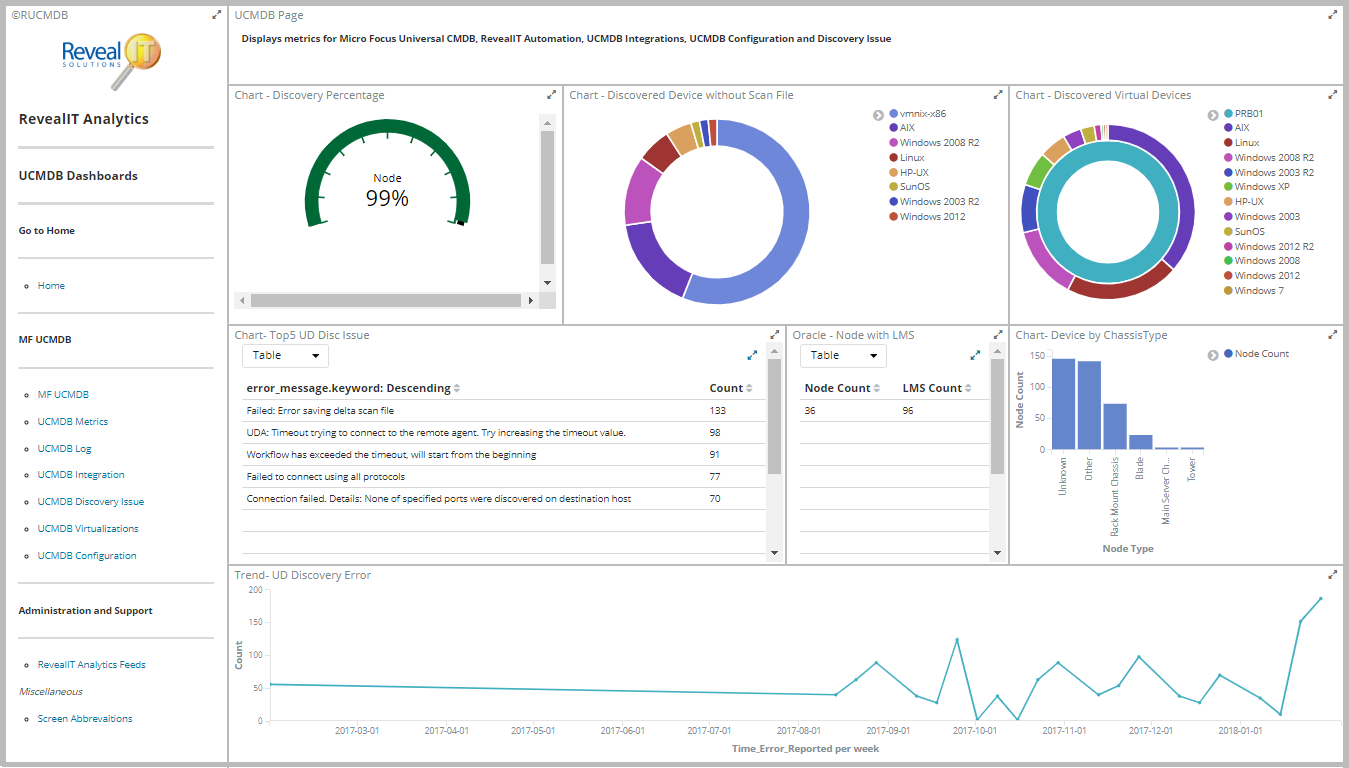Expand the Oracle Node with LMS panel
The image size is (1349, 768).
tap(997, 335)
